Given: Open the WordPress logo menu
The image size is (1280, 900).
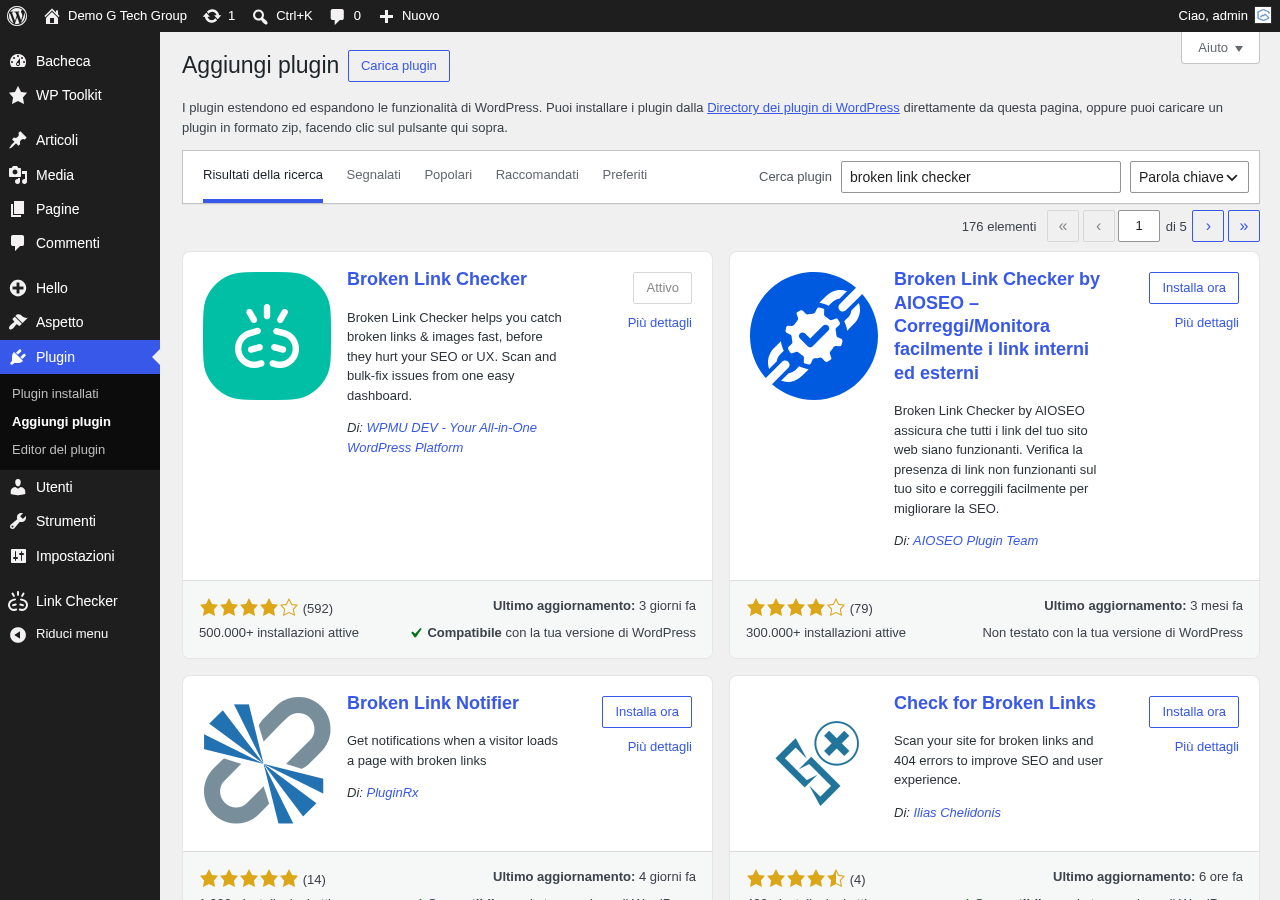Looking at the screenshot, I should pyautogui.click(x=17, y=16).
